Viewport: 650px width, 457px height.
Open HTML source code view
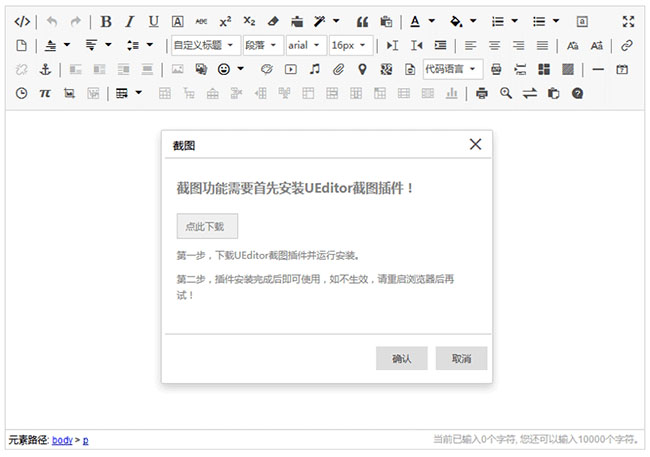22,21
